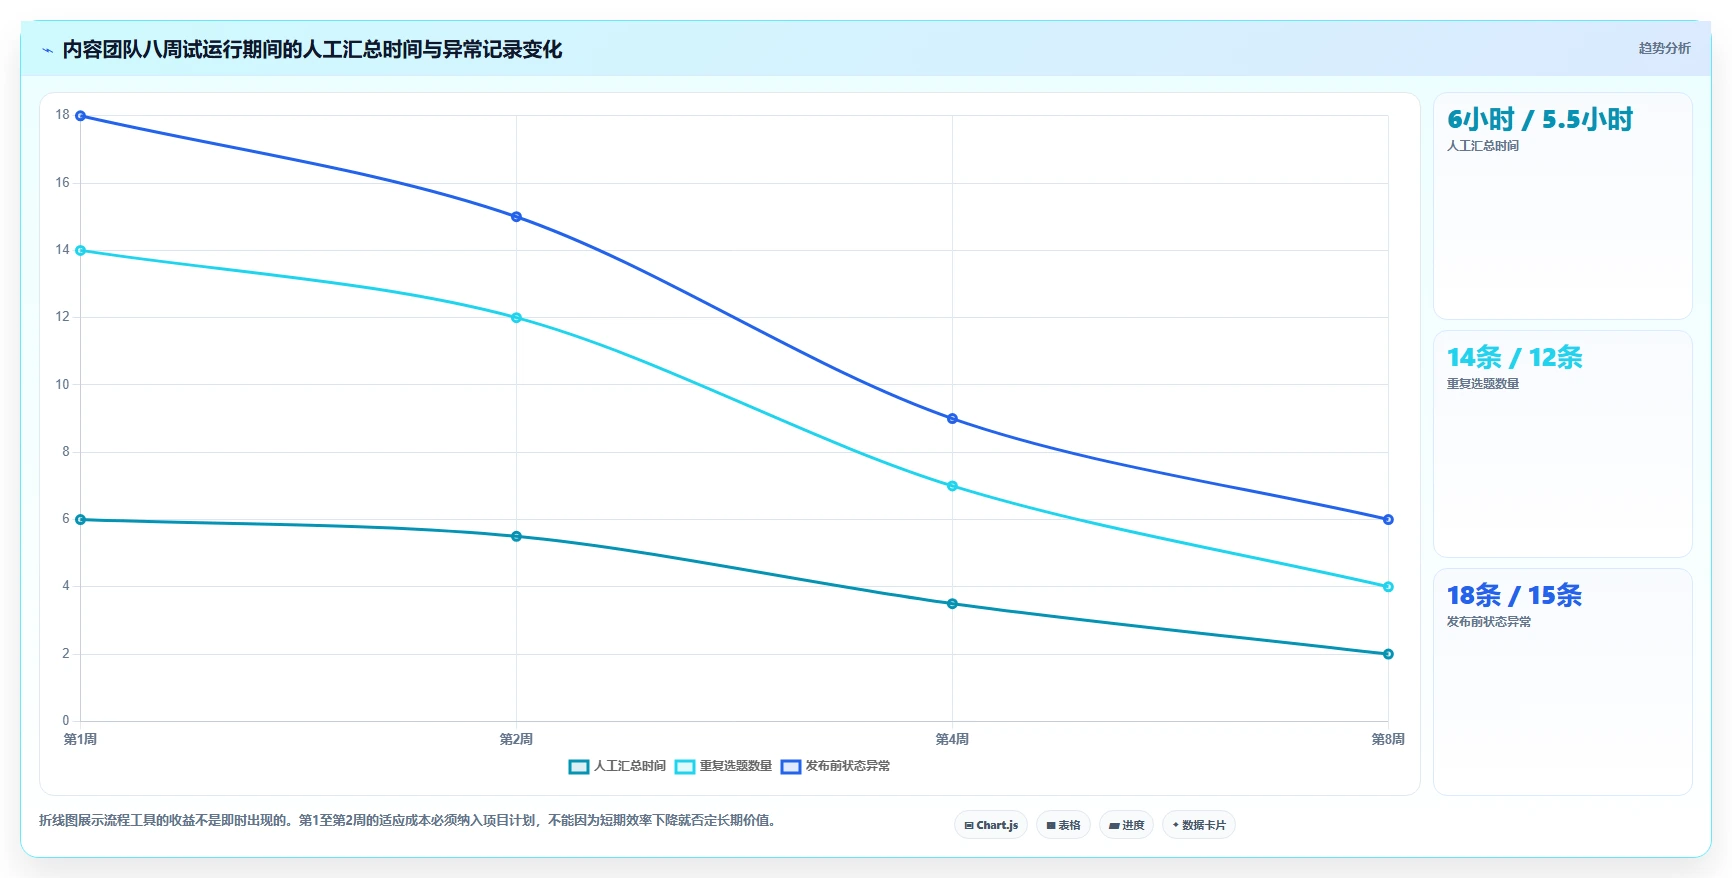Select the 发布前状态异常 point at 第8周 (6)
Screen dimensions: 1732x878
point(1388,520)
